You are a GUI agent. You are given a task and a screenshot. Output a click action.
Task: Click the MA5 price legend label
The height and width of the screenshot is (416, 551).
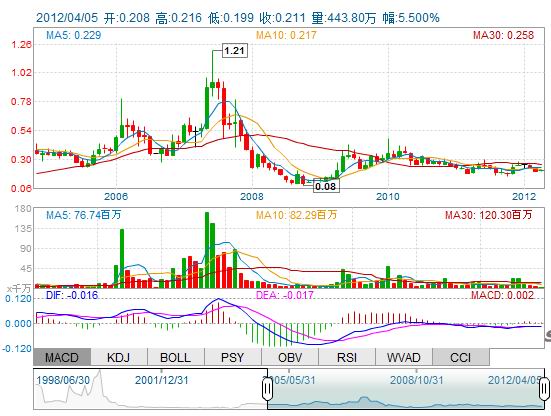coord(73,35)
